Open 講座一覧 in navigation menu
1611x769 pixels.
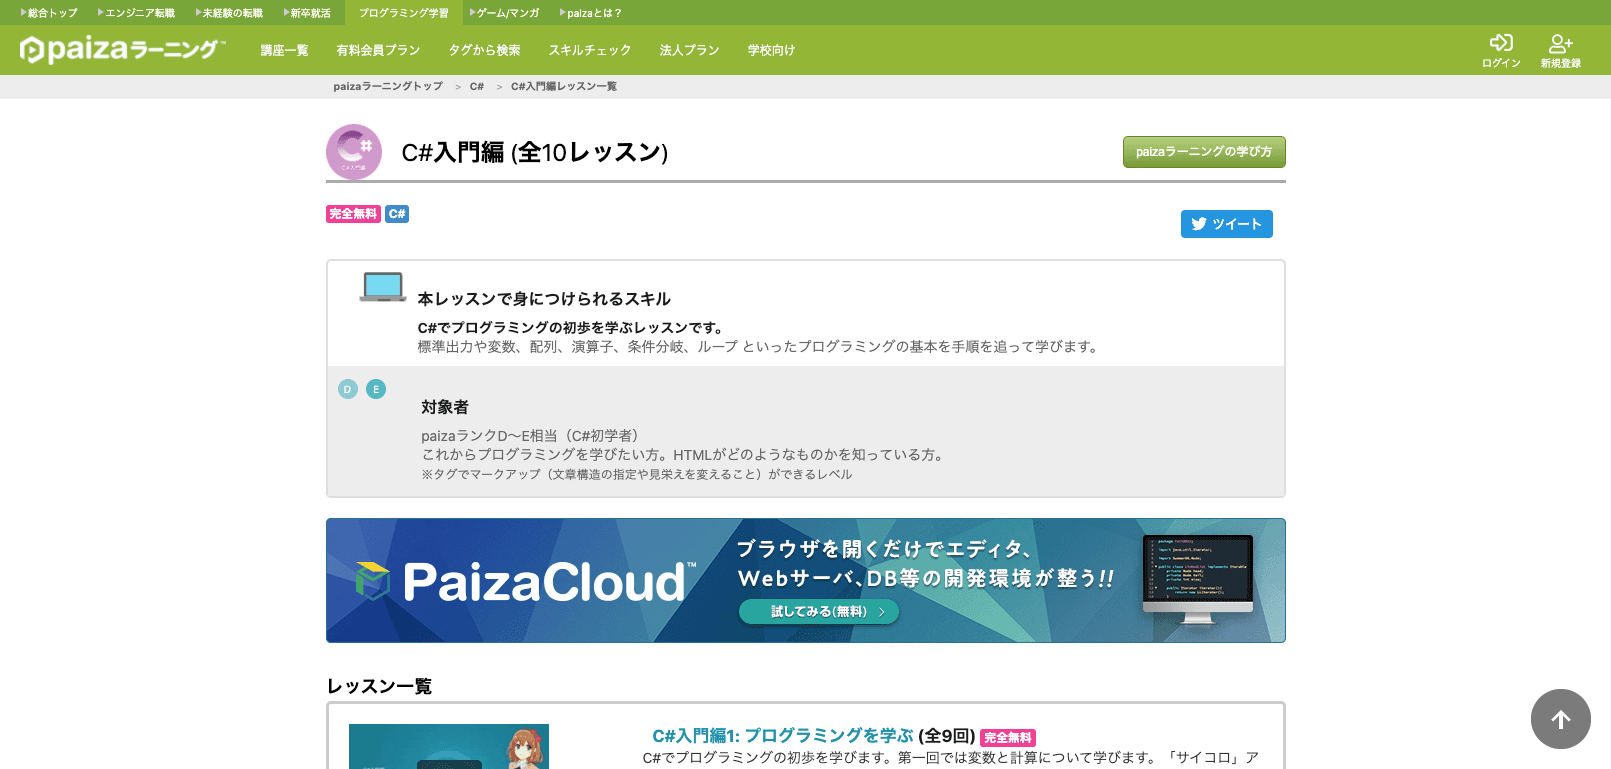pyautogui.click(x=284, y=50)
